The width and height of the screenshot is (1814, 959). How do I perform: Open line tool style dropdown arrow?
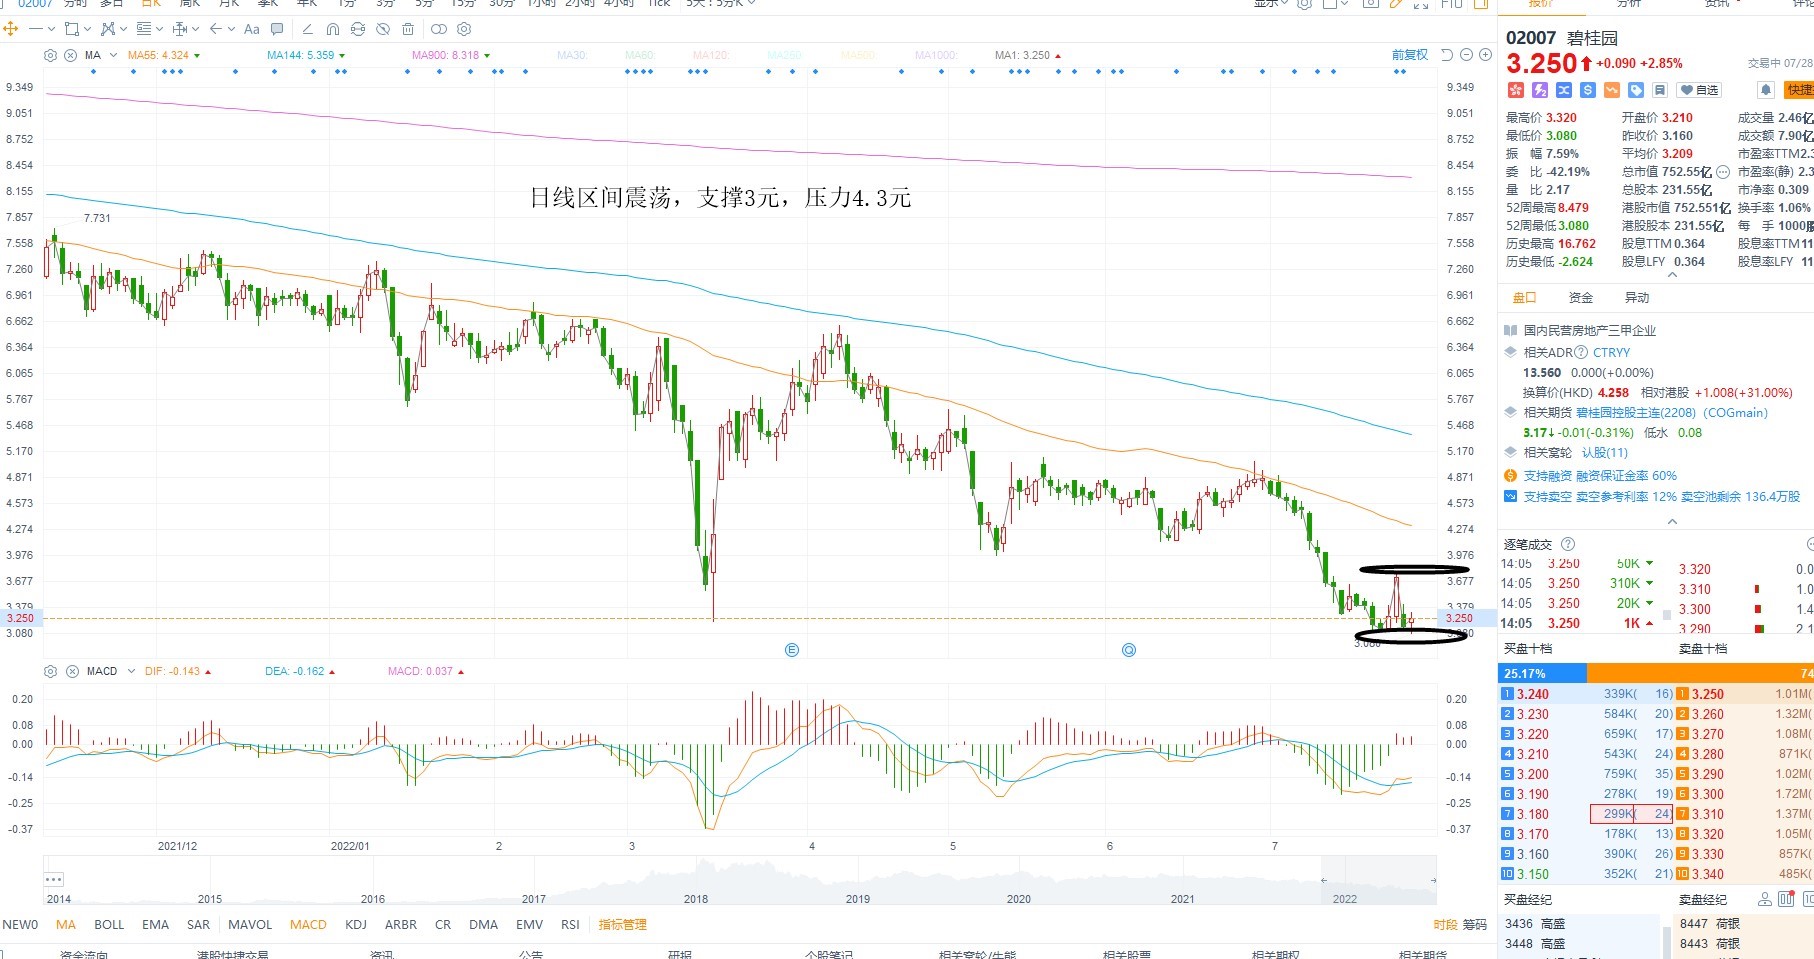51,29
